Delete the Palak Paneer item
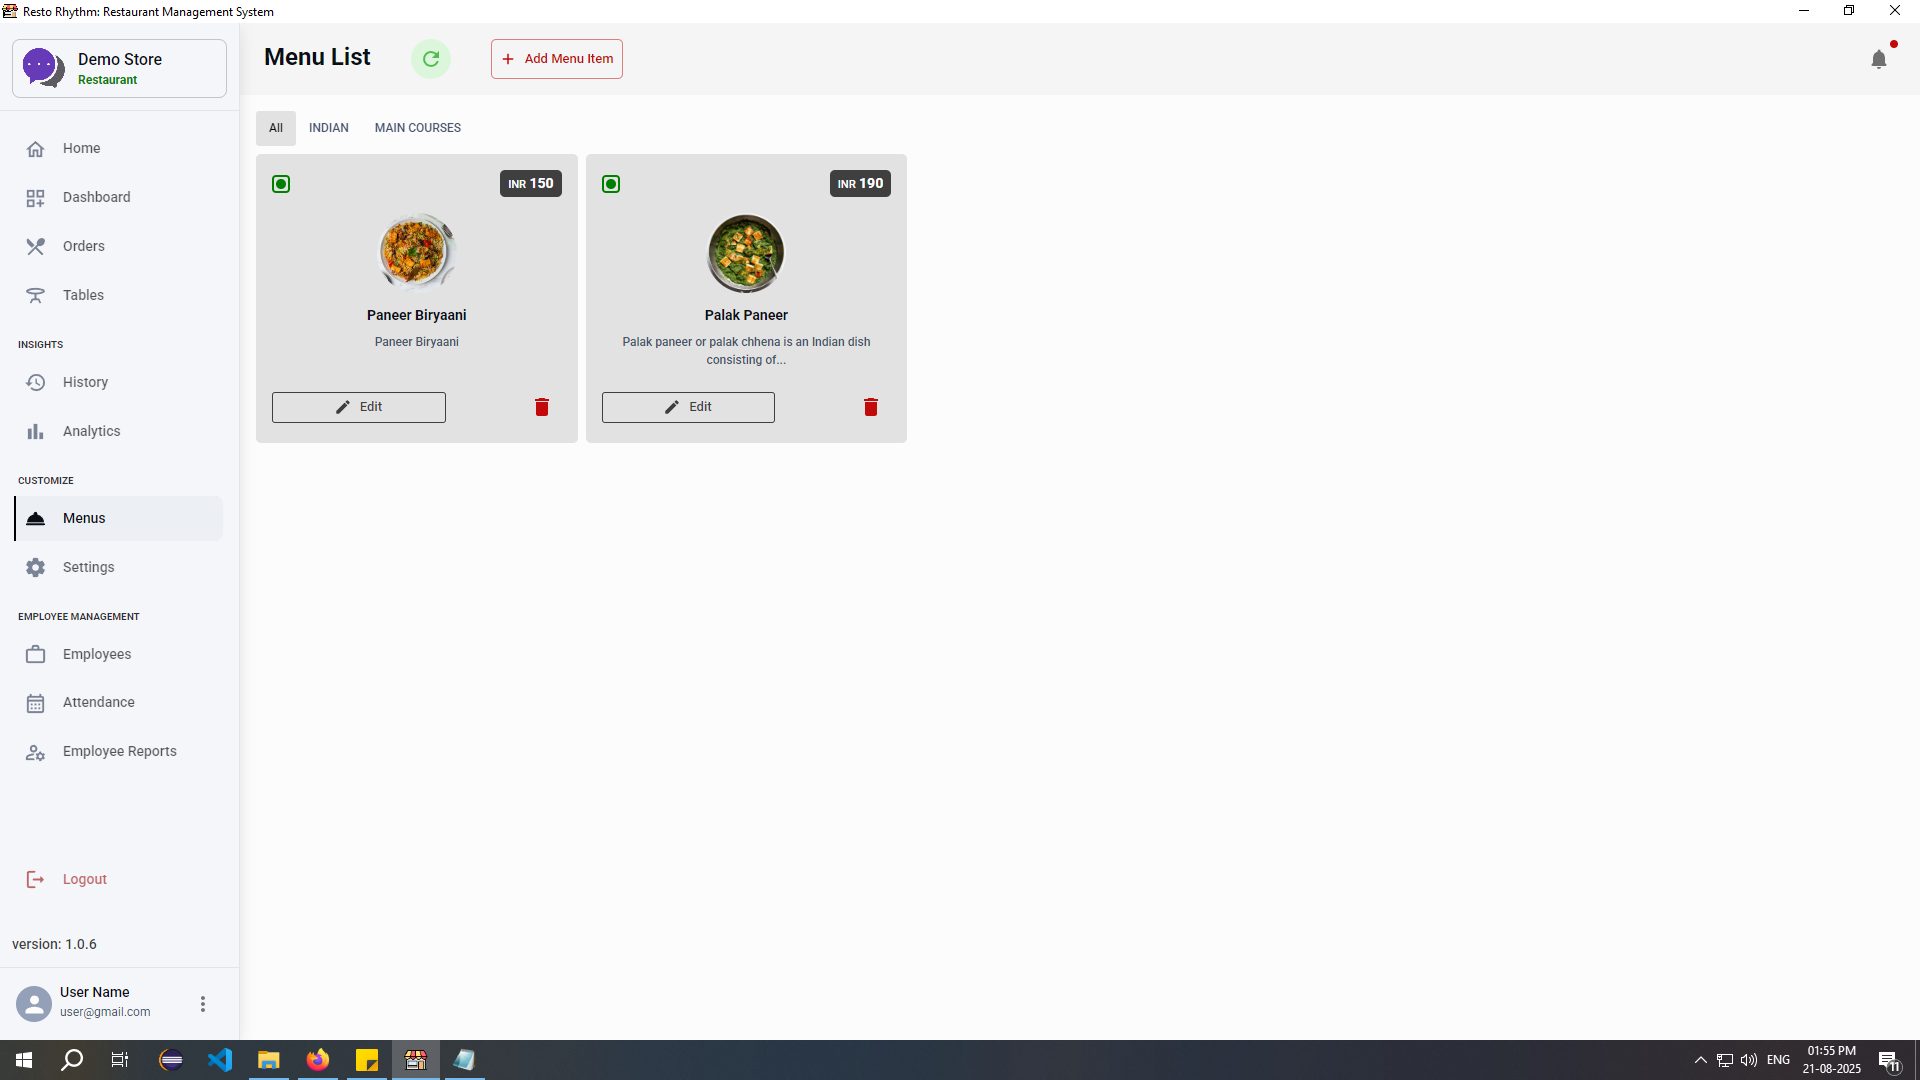Screen dimensions: 1920x1080 point(870,407)
